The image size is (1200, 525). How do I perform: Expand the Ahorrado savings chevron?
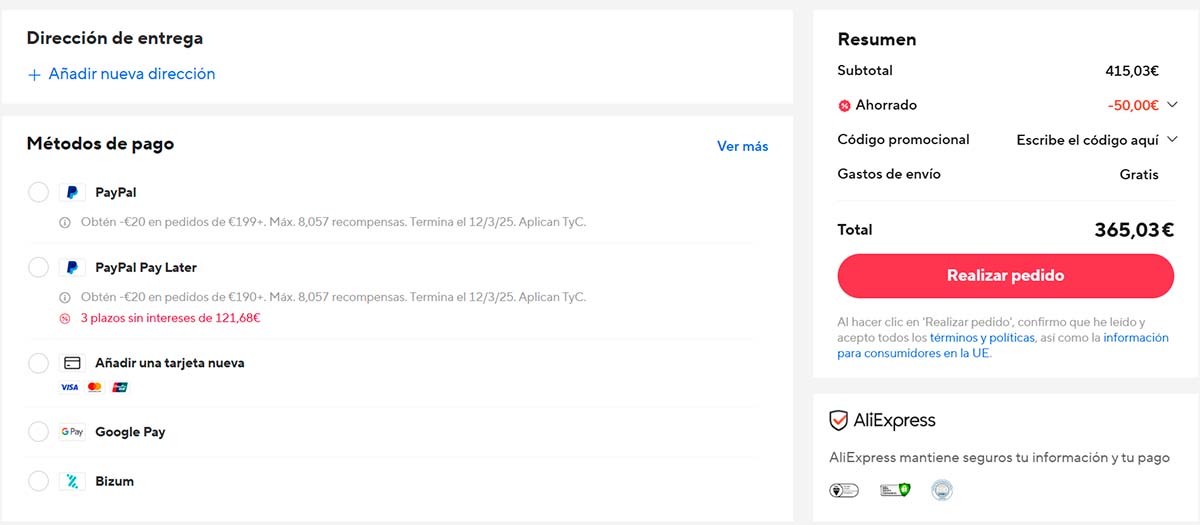[1172, 105]
